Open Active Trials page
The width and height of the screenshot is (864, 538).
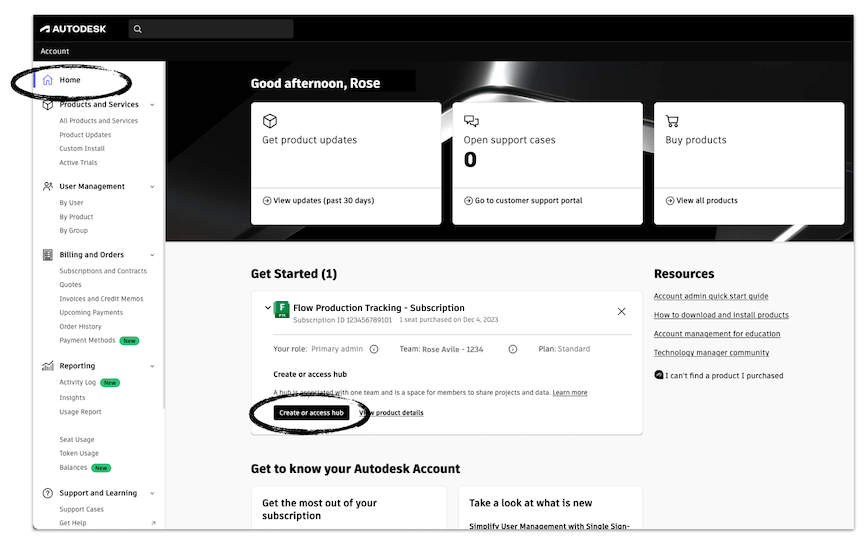(78, 163)
